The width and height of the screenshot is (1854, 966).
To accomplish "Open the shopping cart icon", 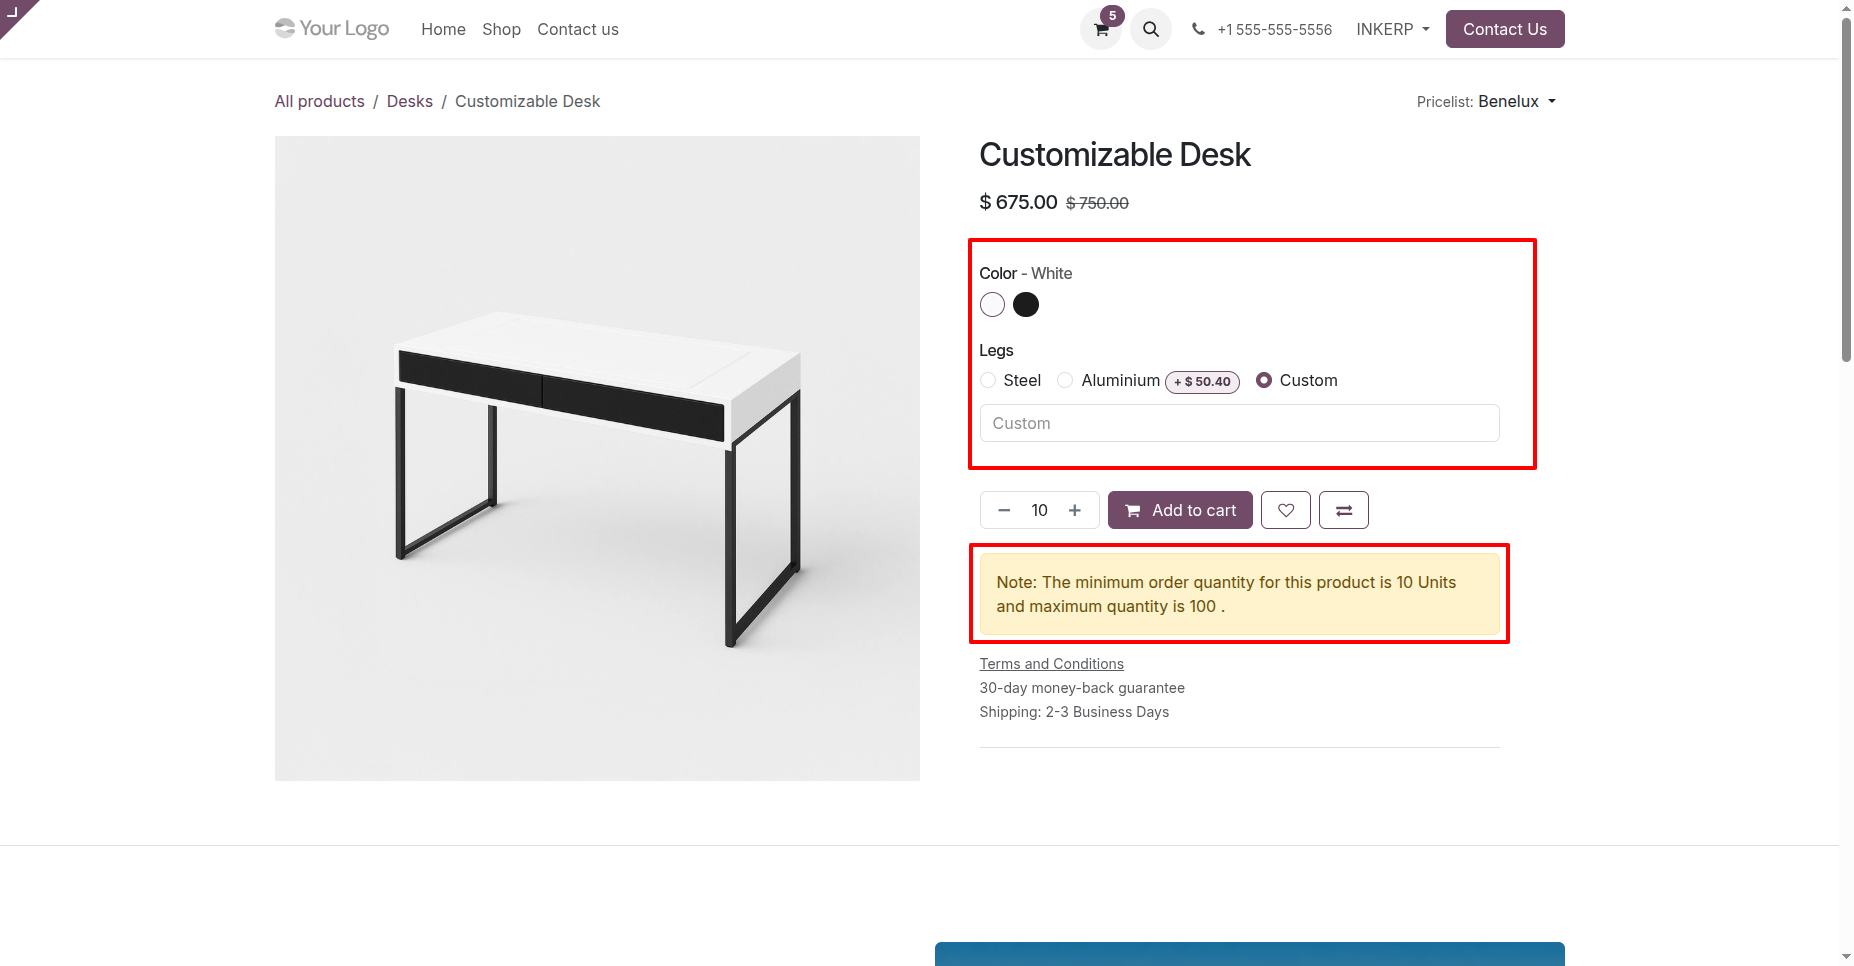I will [1101, 30].
